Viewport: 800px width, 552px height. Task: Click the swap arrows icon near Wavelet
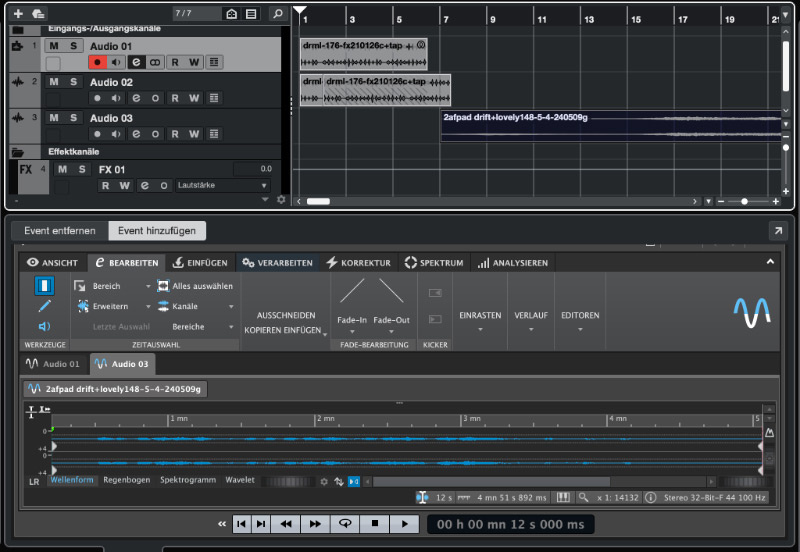pos(339,481)
